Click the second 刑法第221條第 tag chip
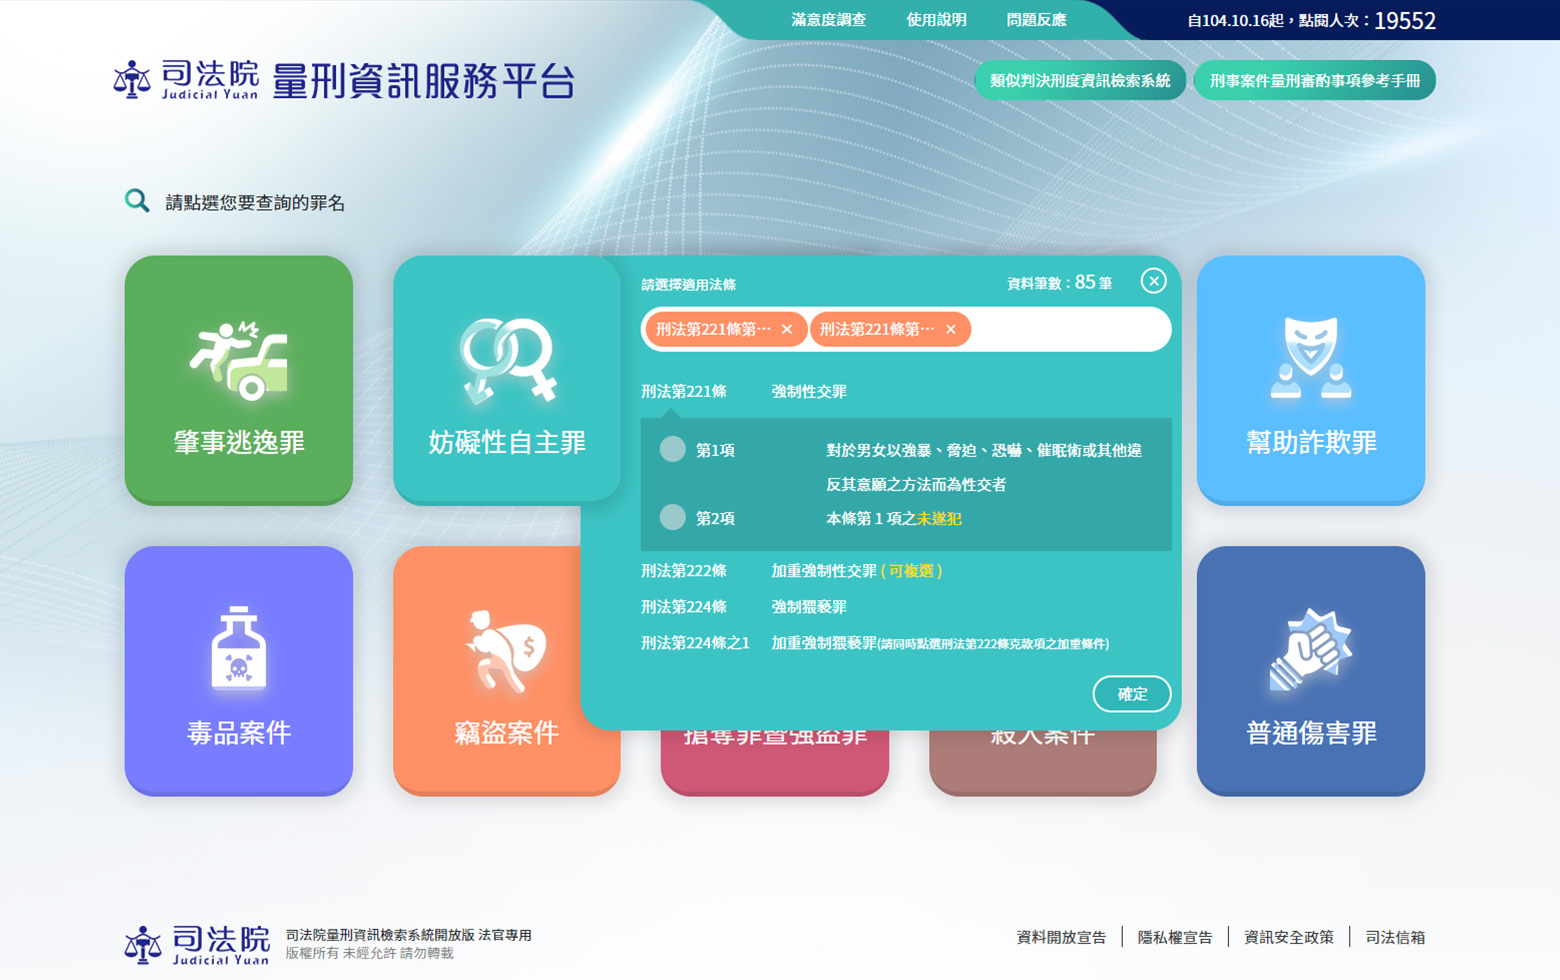This screenshot has height=980, width=1560. (x=890, y=329)
